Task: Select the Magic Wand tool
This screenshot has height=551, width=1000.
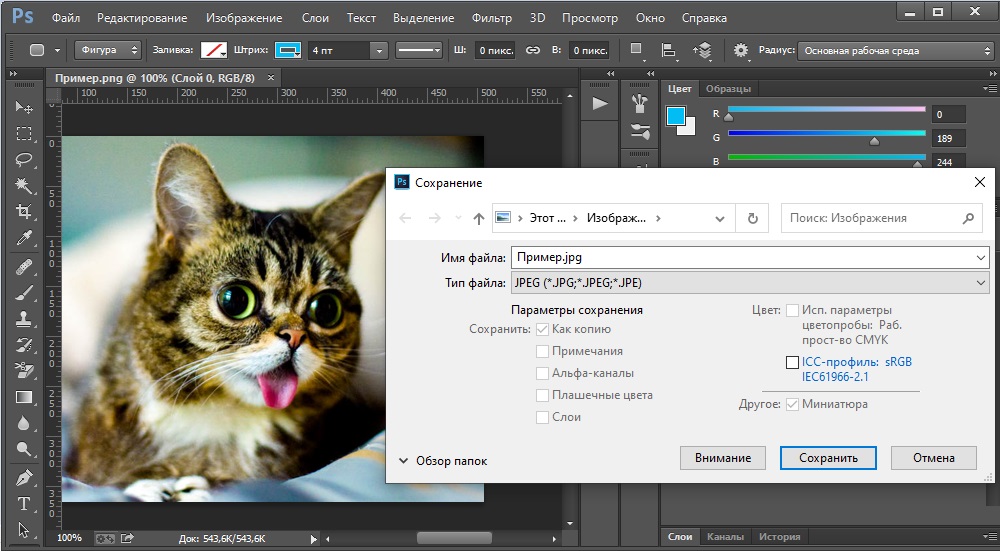Action: pyautogui.click(x=24, y=186)
